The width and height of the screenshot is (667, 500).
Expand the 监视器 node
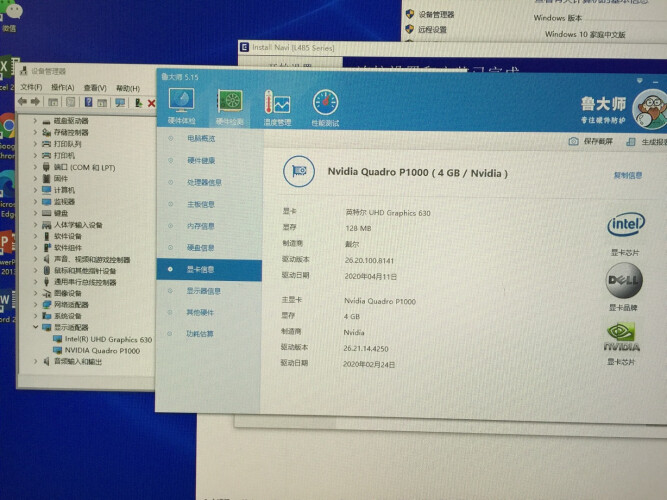click(35, 201)
